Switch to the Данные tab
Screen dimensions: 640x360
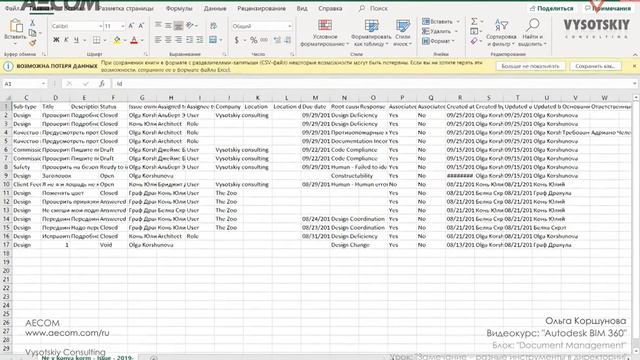(215, 8)
